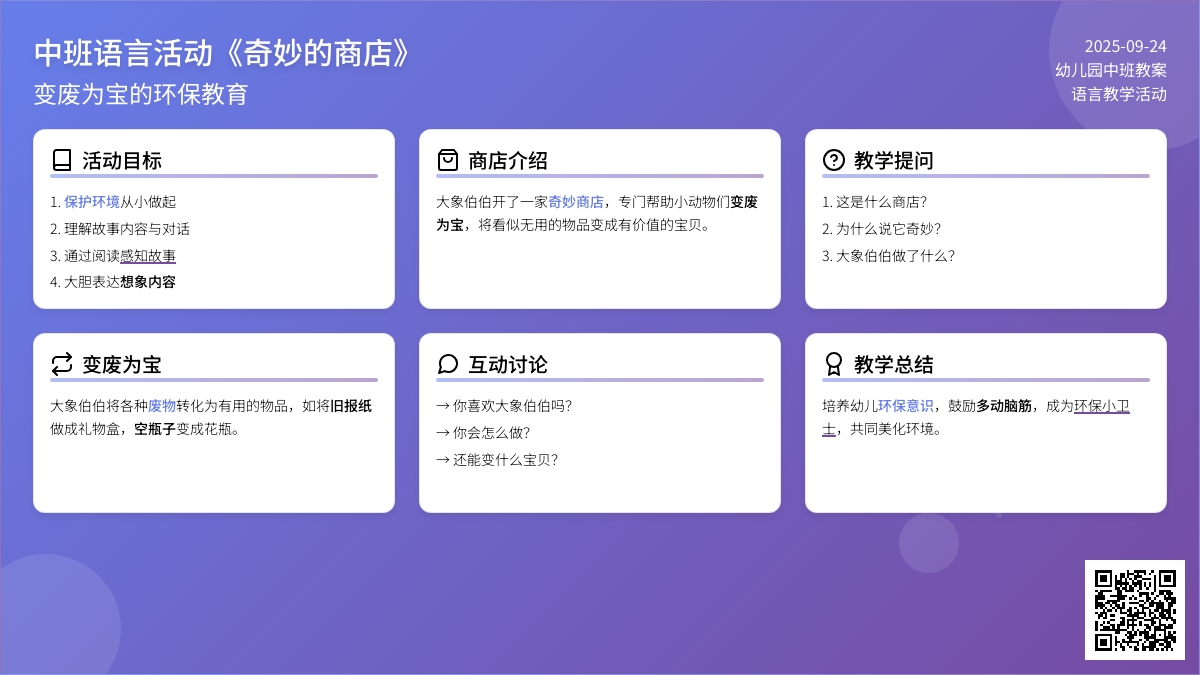Viewport: 1200px width, 675px height.
Task: Click the 教学总结 card heading
Action: point(893,364)
